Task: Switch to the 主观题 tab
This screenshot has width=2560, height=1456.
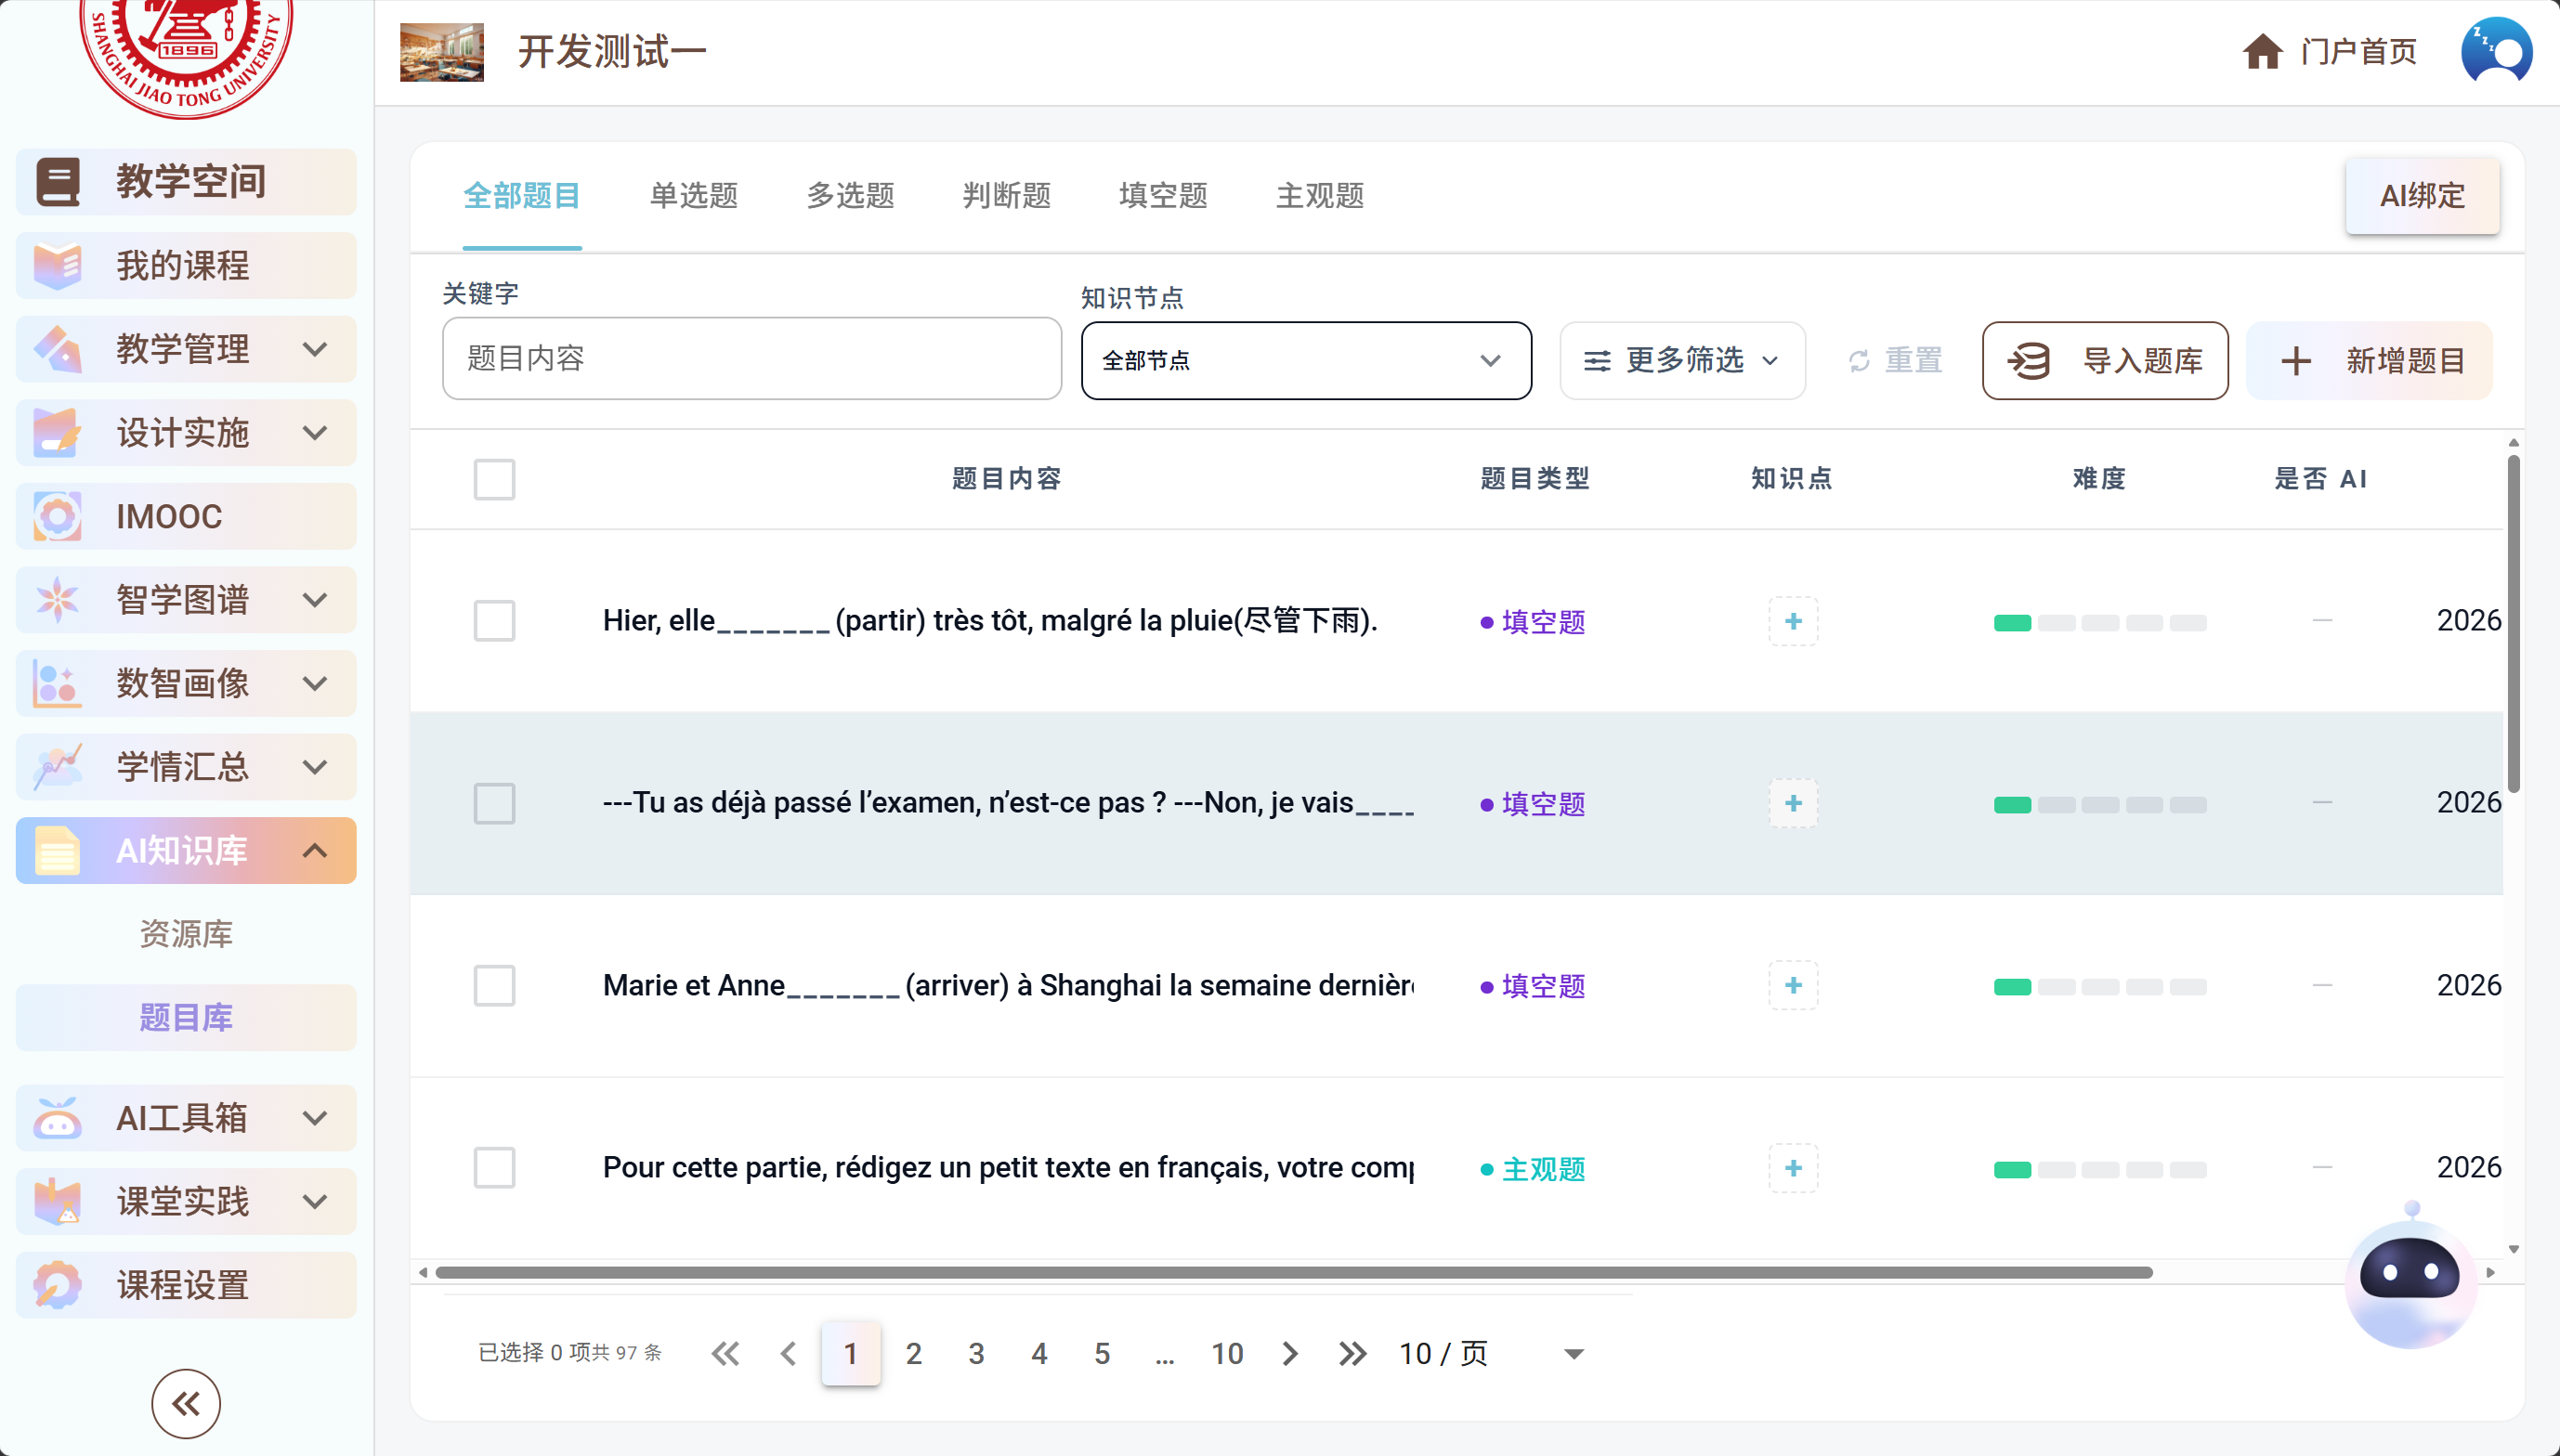Action: tap(1320, 196)
